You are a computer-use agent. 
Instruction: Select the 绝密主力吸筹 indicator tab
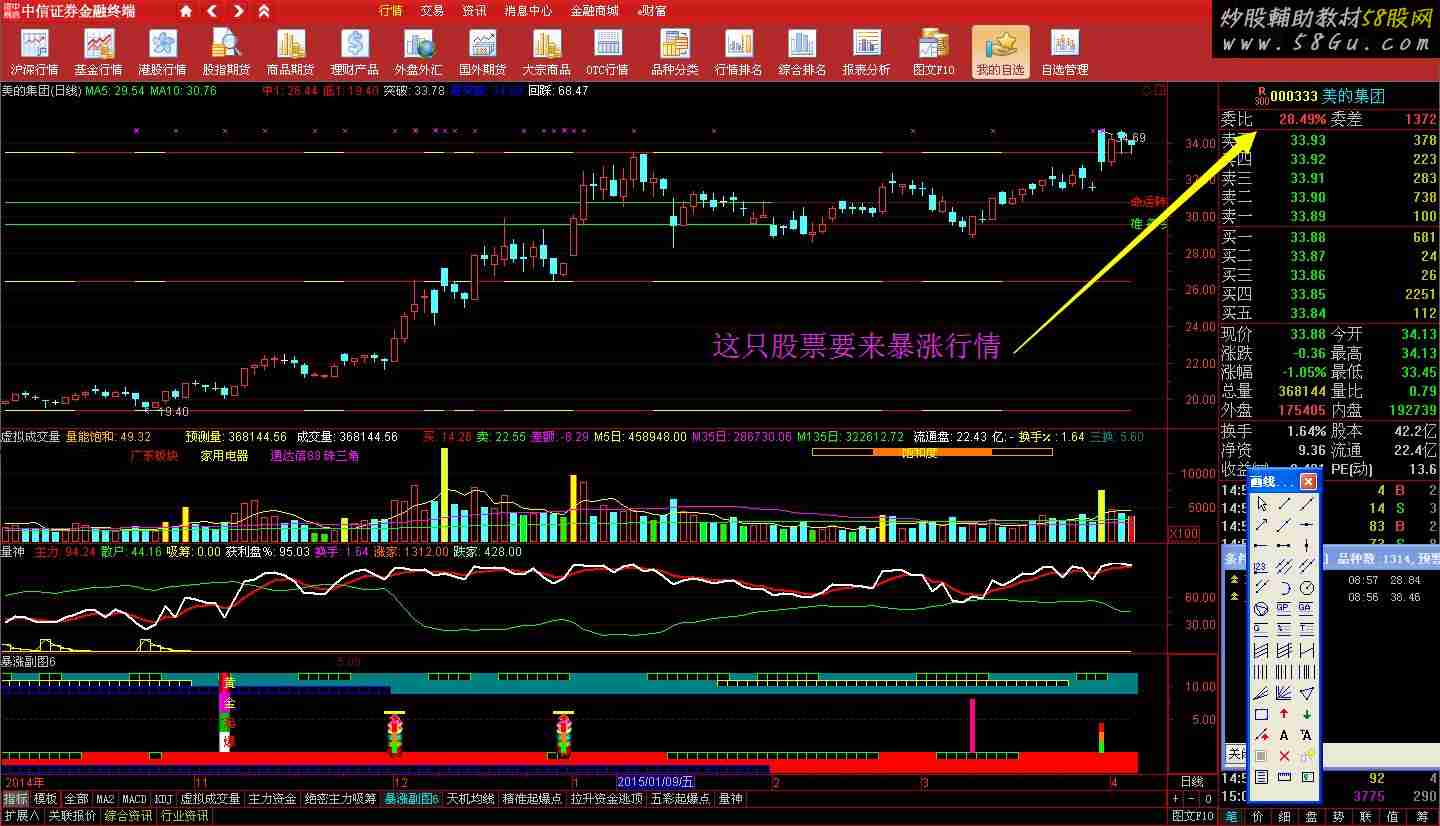(341, 799)
